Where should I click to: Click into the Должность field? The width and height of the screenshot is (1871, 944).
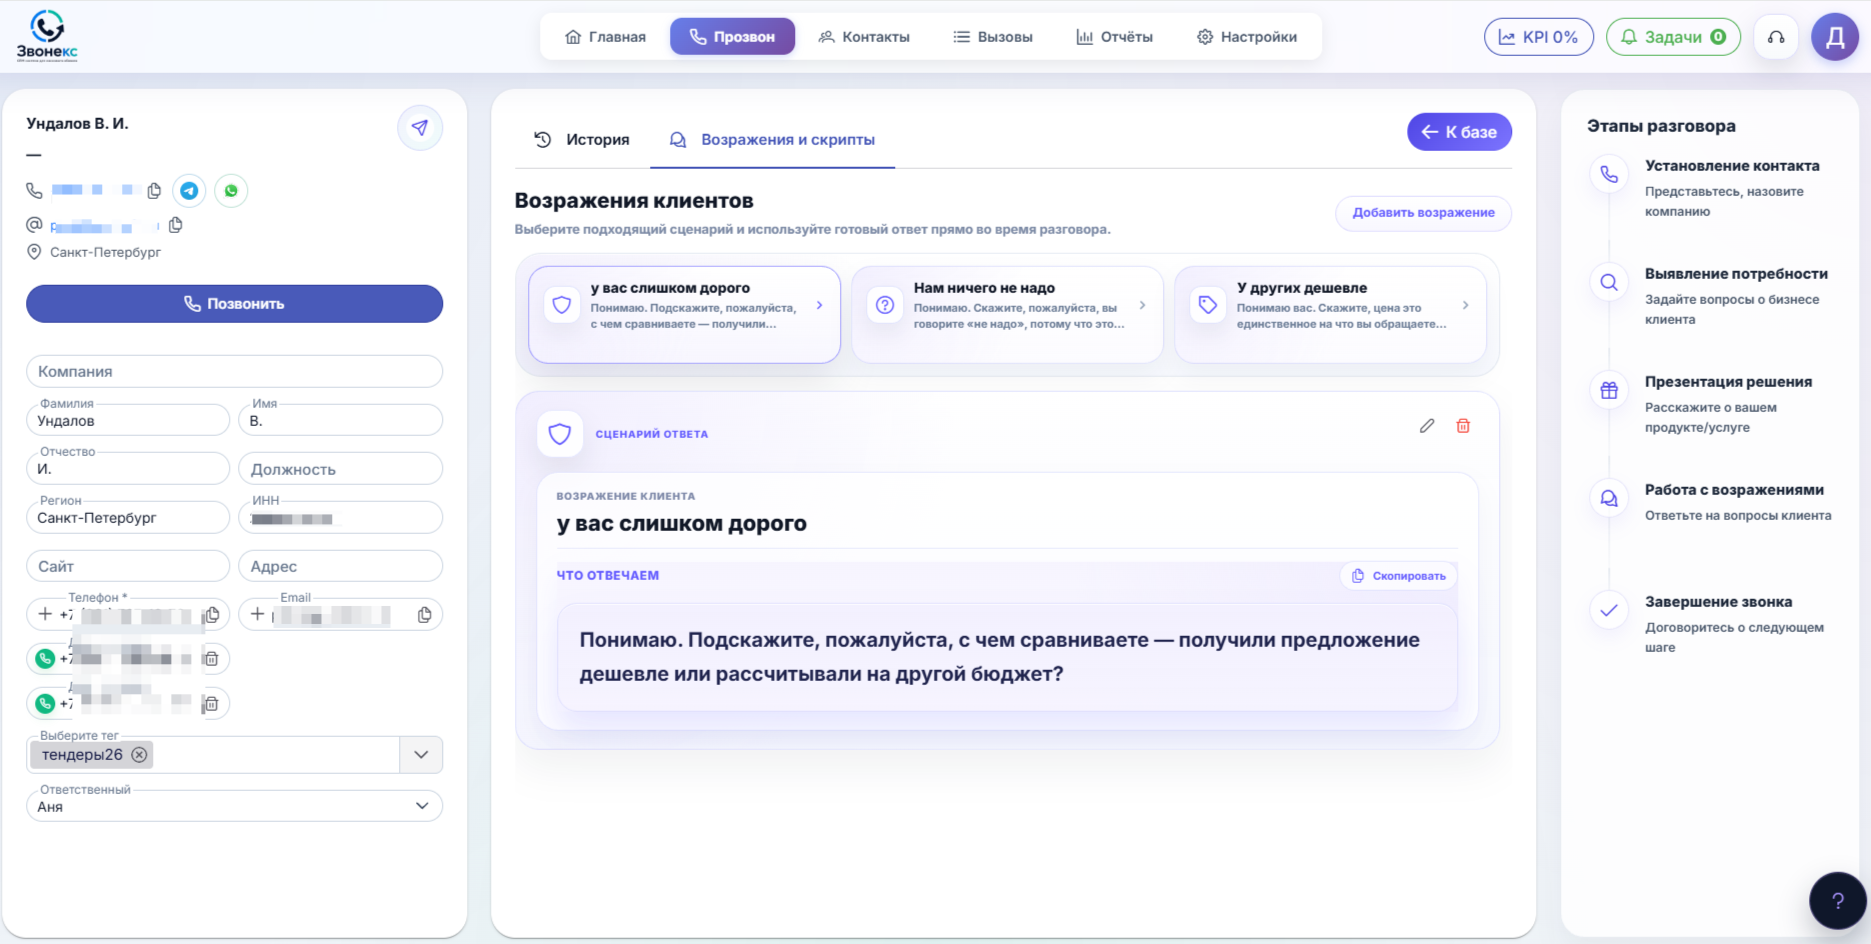coord(340,469)
